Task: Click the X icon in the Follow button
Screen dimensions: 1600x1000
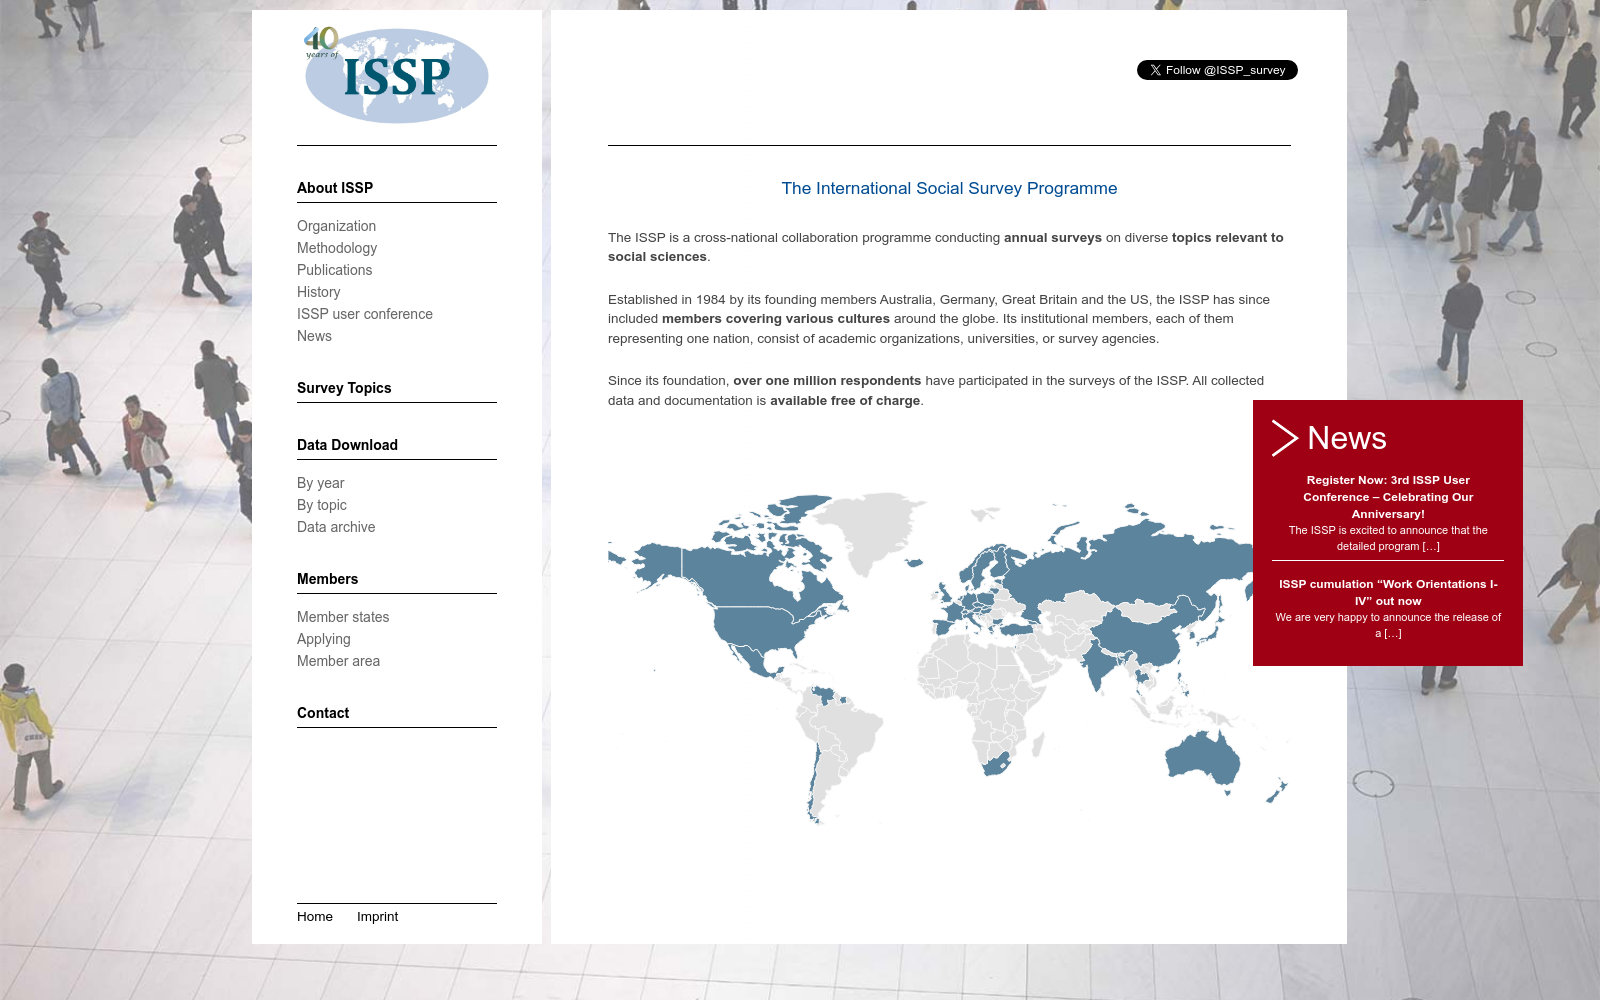Action: (x=1155, y=70)
